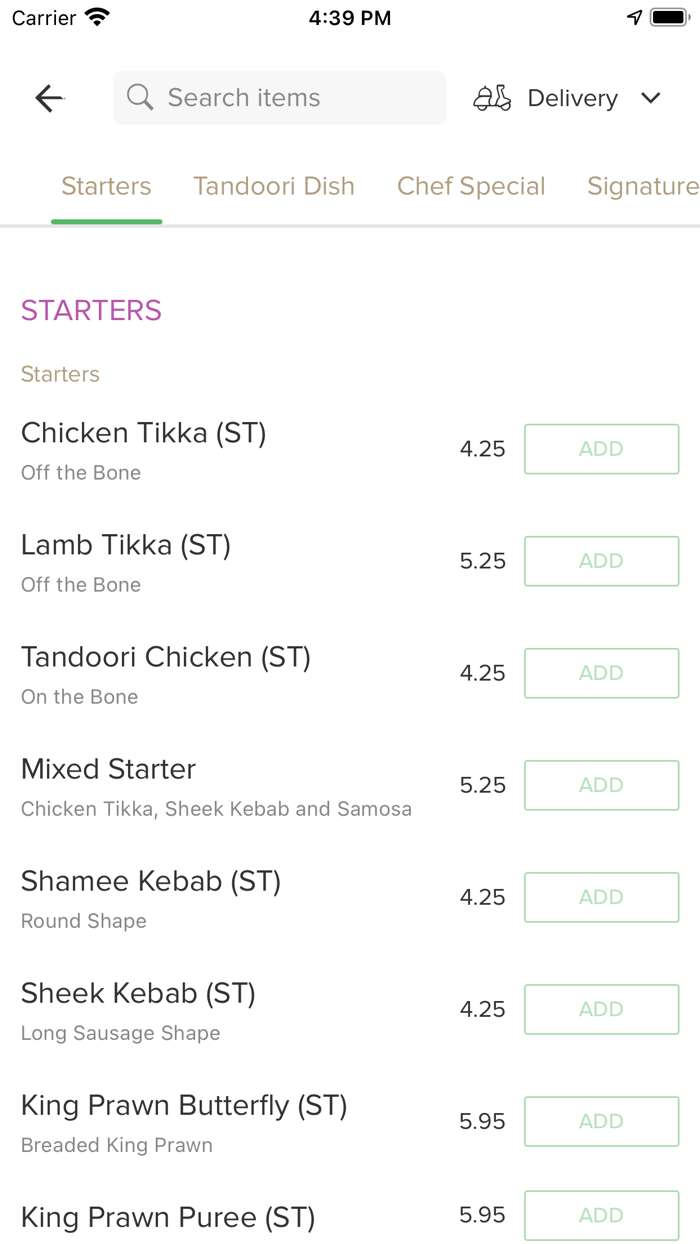The width and height of the screenshot is (700, 1244).
Task: Open the Chef Special tab
Action: 471,186
